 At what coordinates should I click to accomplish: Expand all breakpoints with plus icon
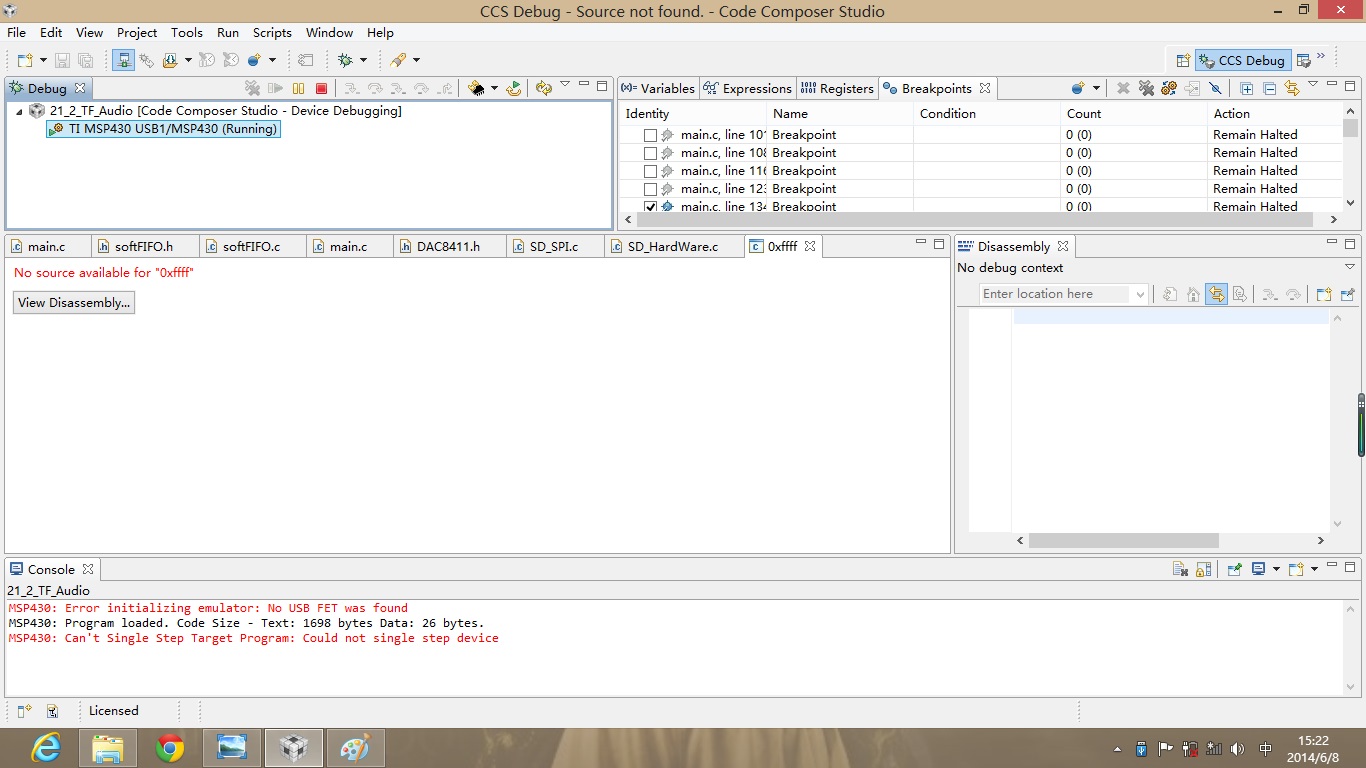[1247, 88]
